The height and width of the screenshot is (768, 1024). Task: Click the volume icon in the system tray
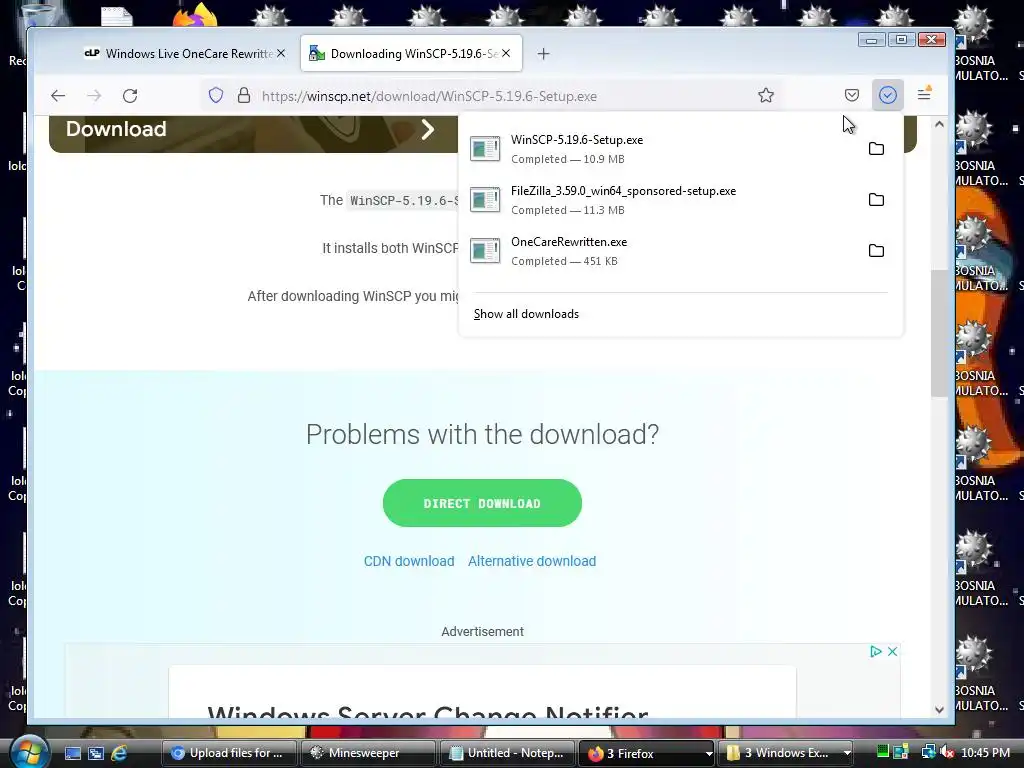[948, 753]
